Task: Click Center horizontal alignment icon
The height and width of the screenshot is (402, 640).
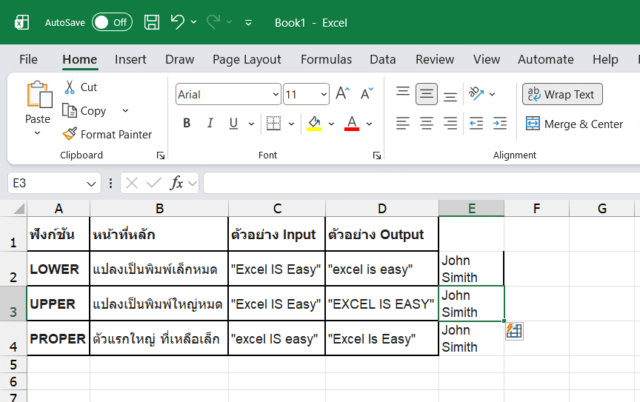Action: [x=427, y=123]
